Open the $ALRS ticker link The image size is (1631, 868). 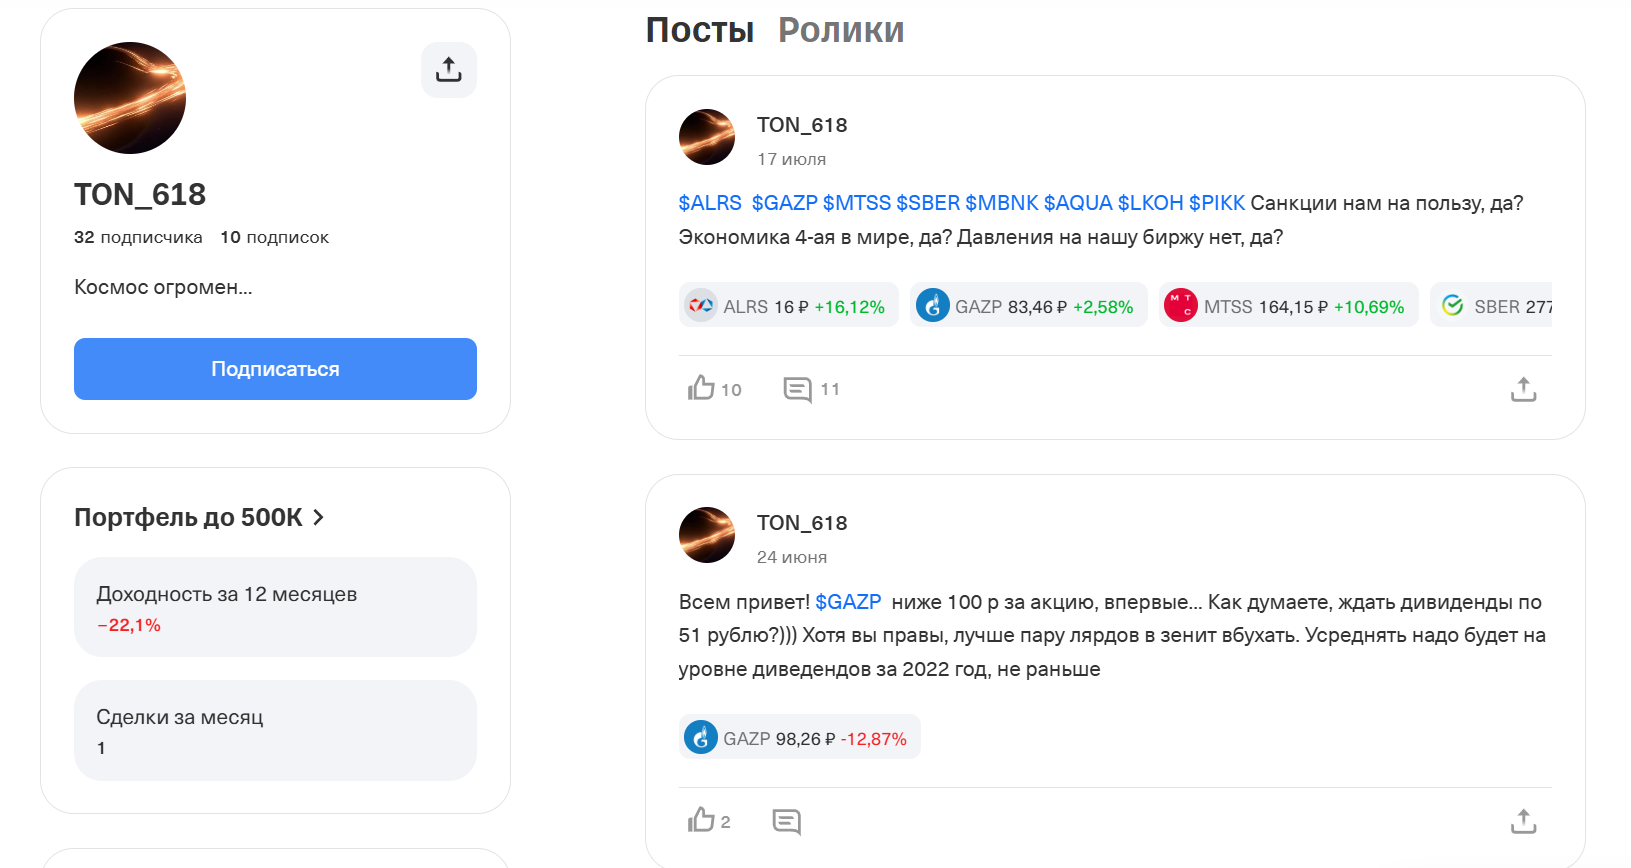pos(710,203)
